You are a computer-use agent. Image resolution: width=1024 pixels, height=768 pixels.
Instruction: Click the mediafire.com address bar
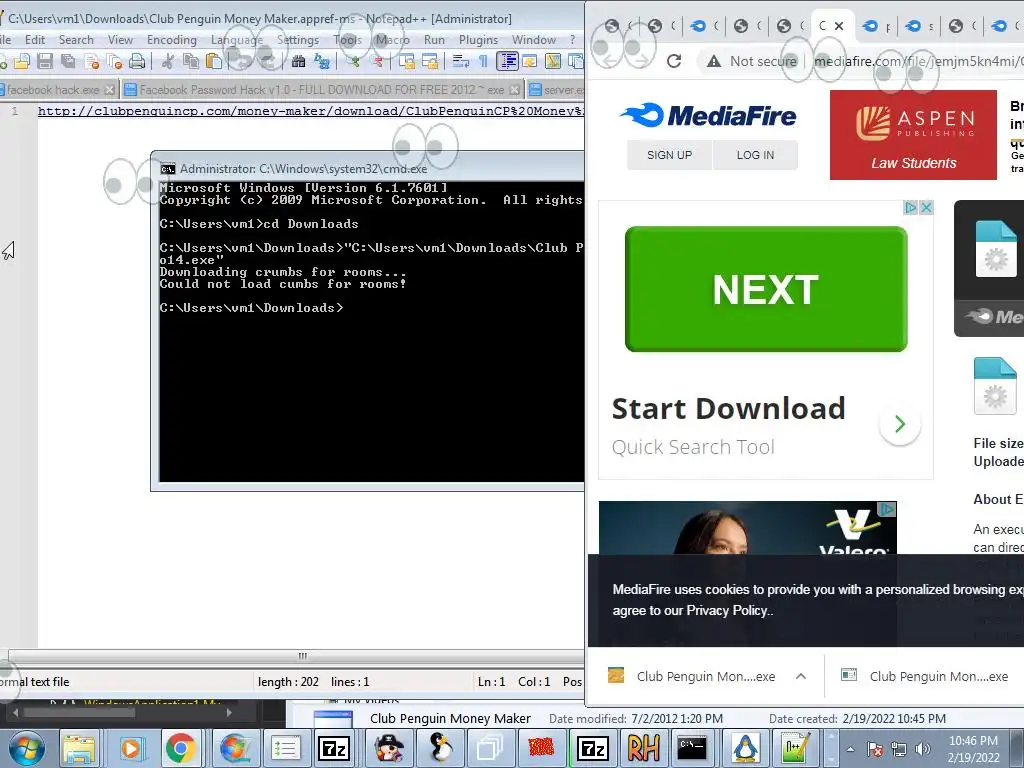pos(918,61)
